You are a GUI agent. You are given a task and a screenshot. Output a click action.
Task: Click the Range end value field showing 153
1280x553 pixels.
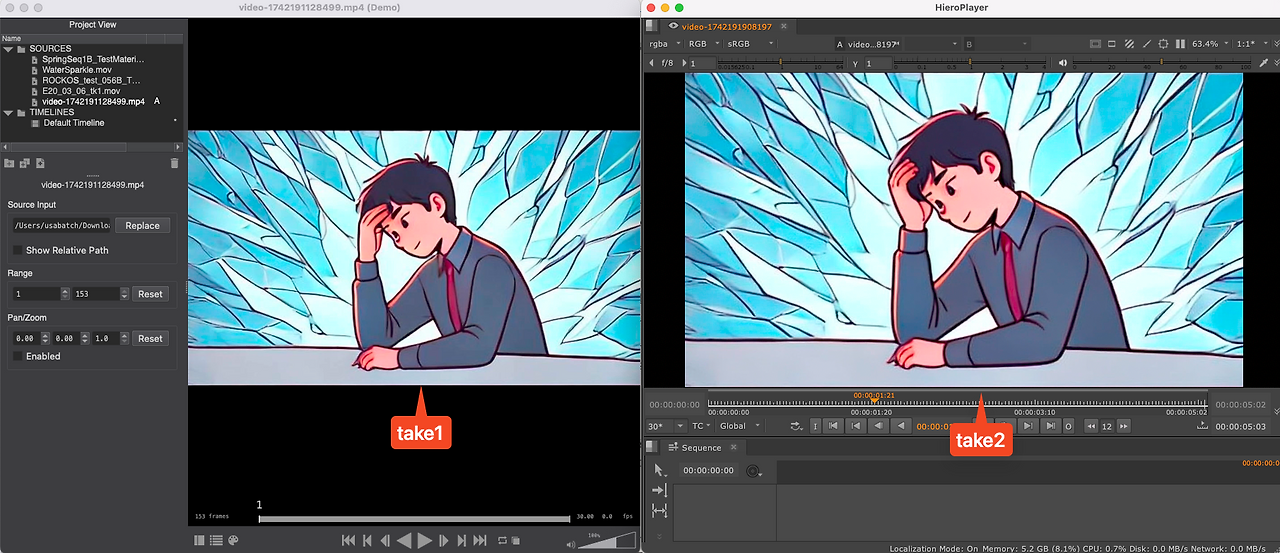click(95, 294)
